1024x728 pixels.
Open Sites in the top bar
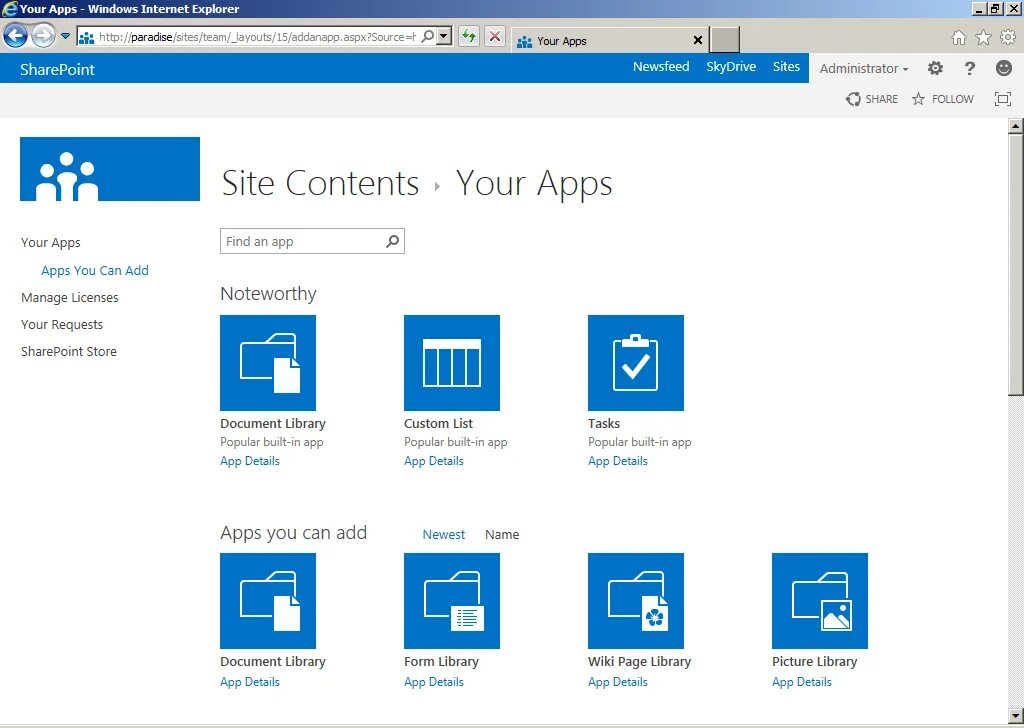click(786, 67)
